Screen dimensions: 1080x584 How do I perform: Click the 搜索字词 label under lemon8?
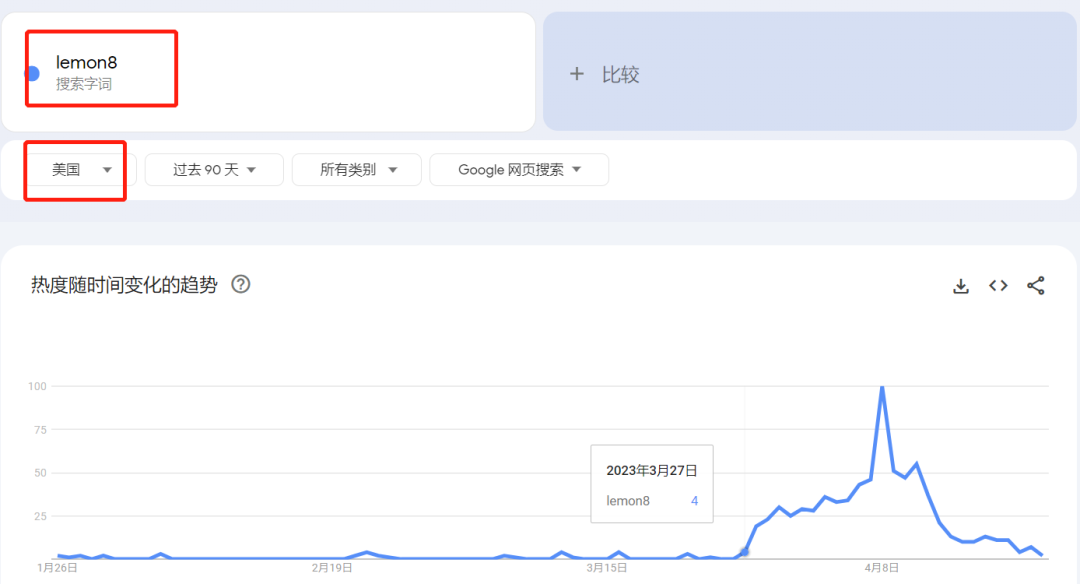[83, 84]
